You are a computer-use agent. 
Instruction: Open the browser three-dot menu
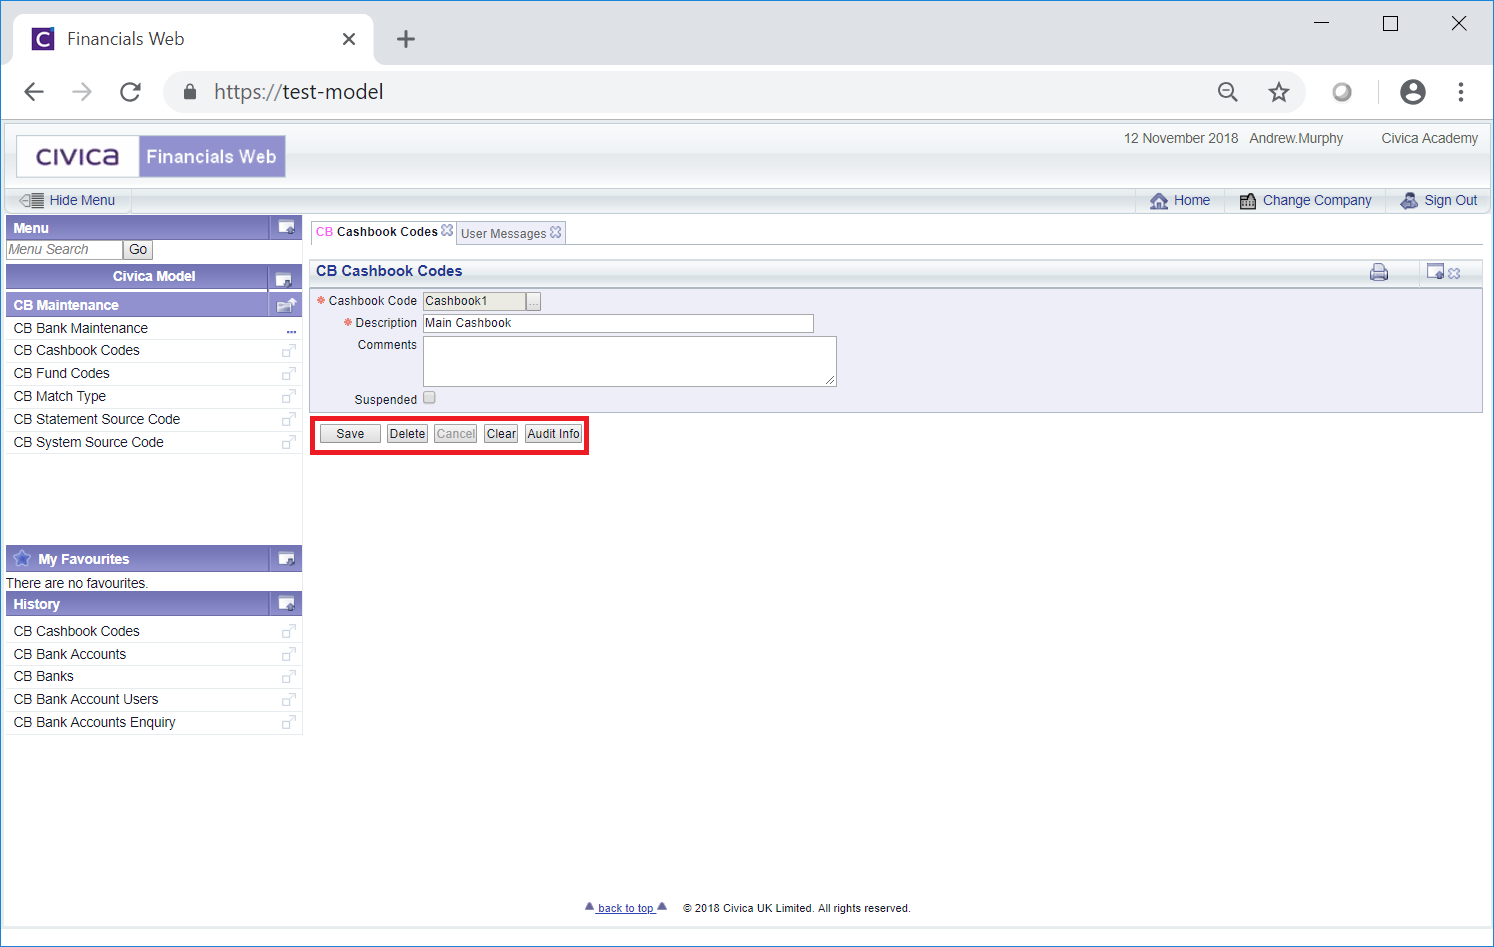(x=1461, y=92)
